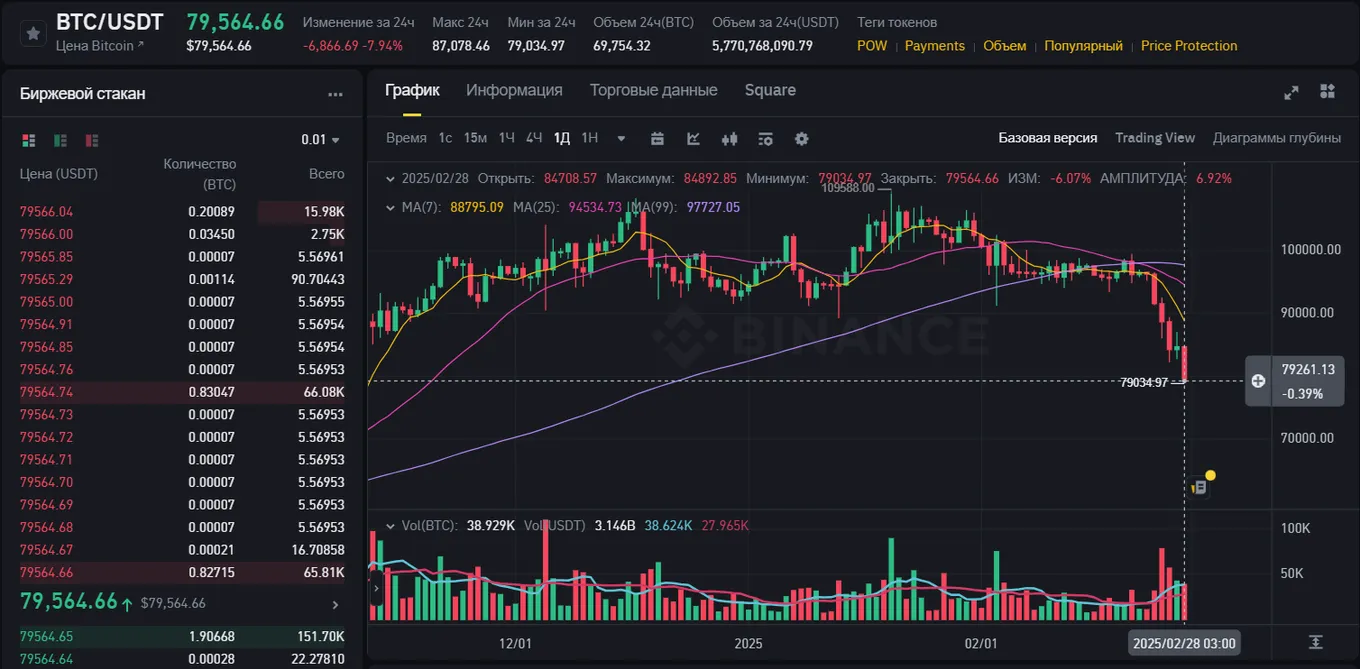This screenshot has width=1360, height=669.
Task: Switch to График tab
Action: point(412,90)
